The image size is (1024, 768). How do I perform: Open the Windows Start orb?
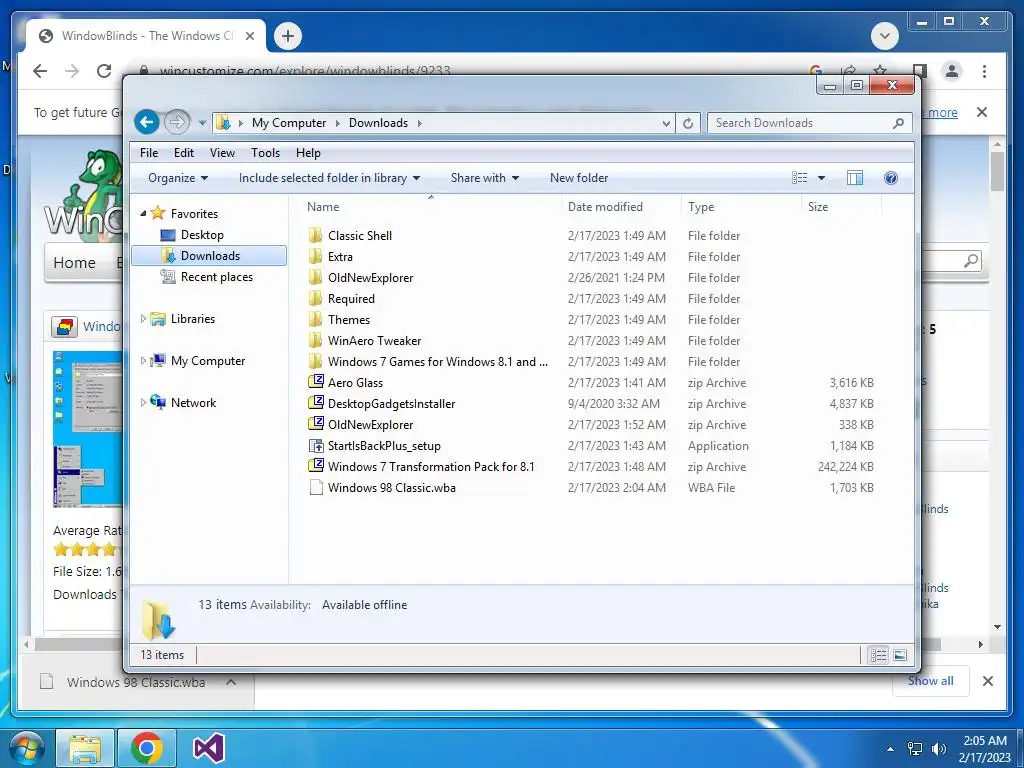coord(25,748)
